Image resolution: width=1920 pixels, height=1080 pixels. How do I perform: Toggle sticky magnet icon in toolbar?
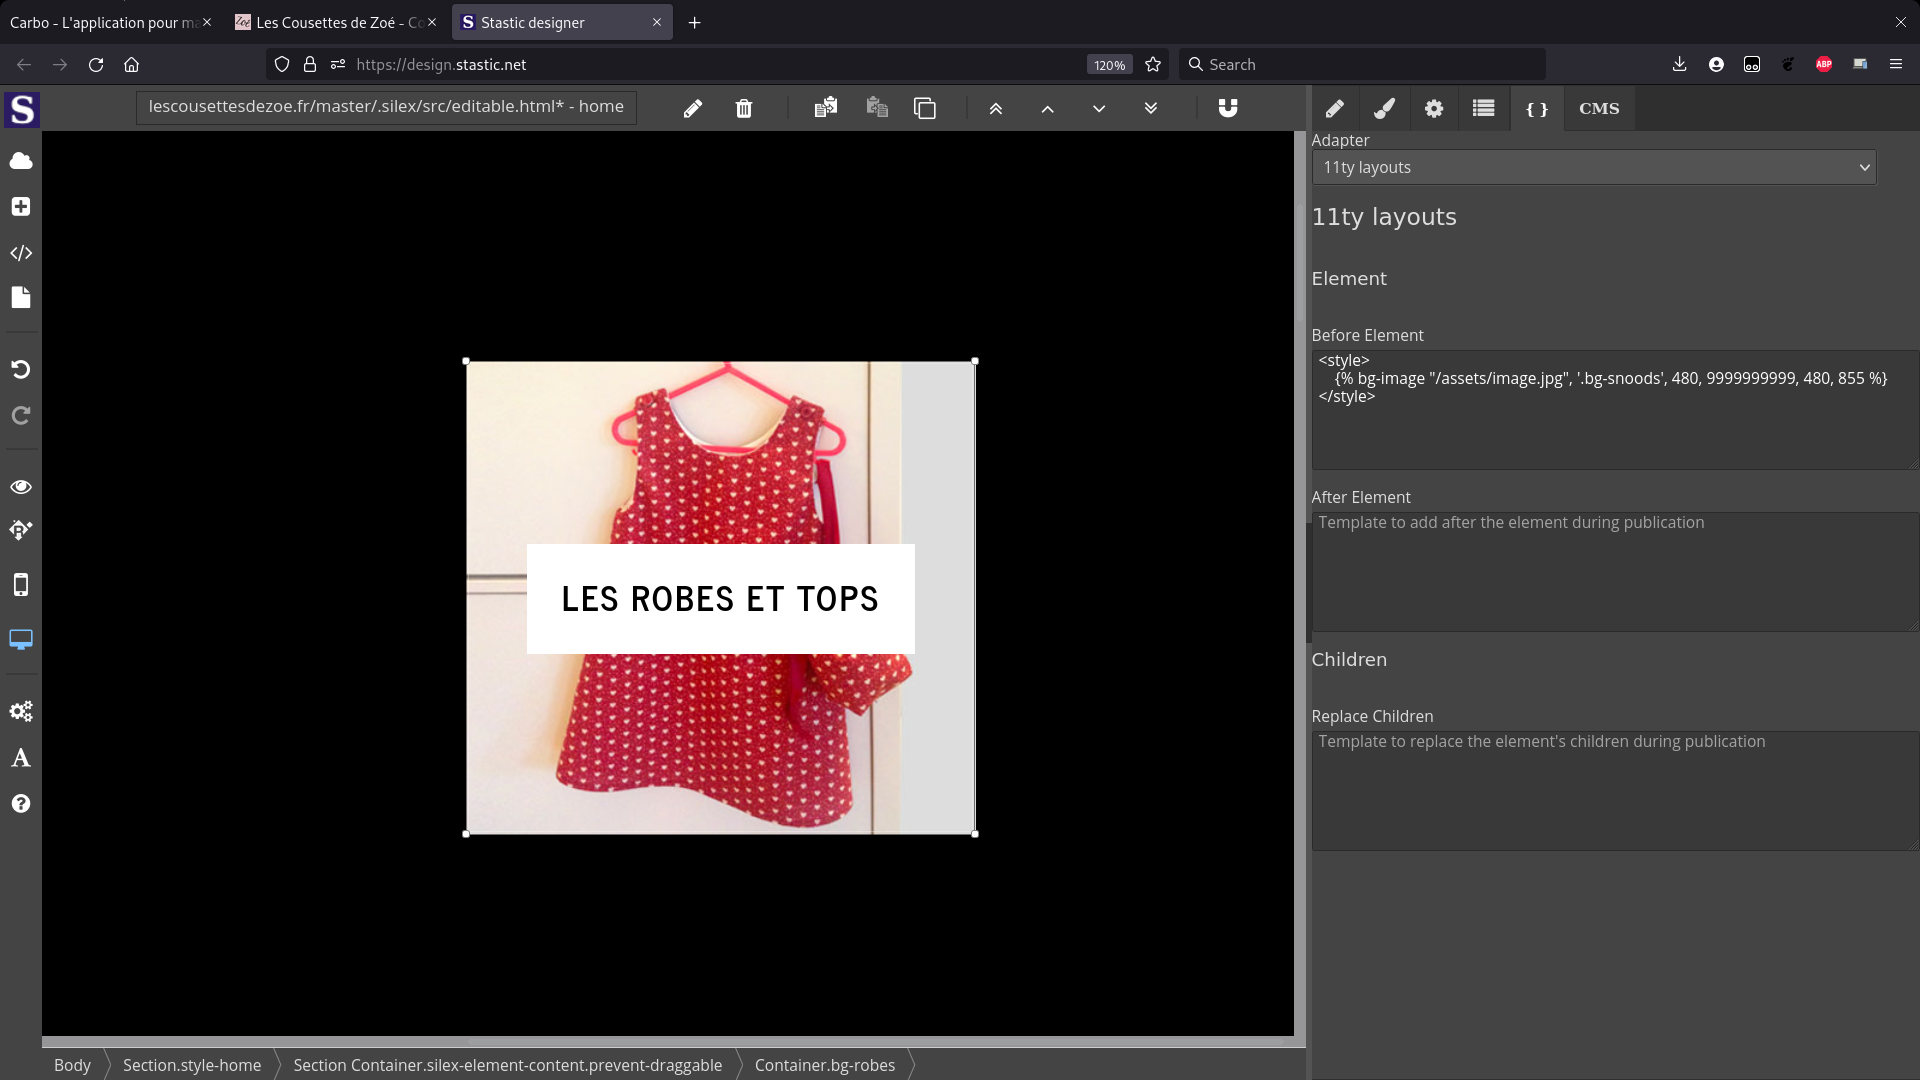pyautogui.click(x=1228, y=108)
